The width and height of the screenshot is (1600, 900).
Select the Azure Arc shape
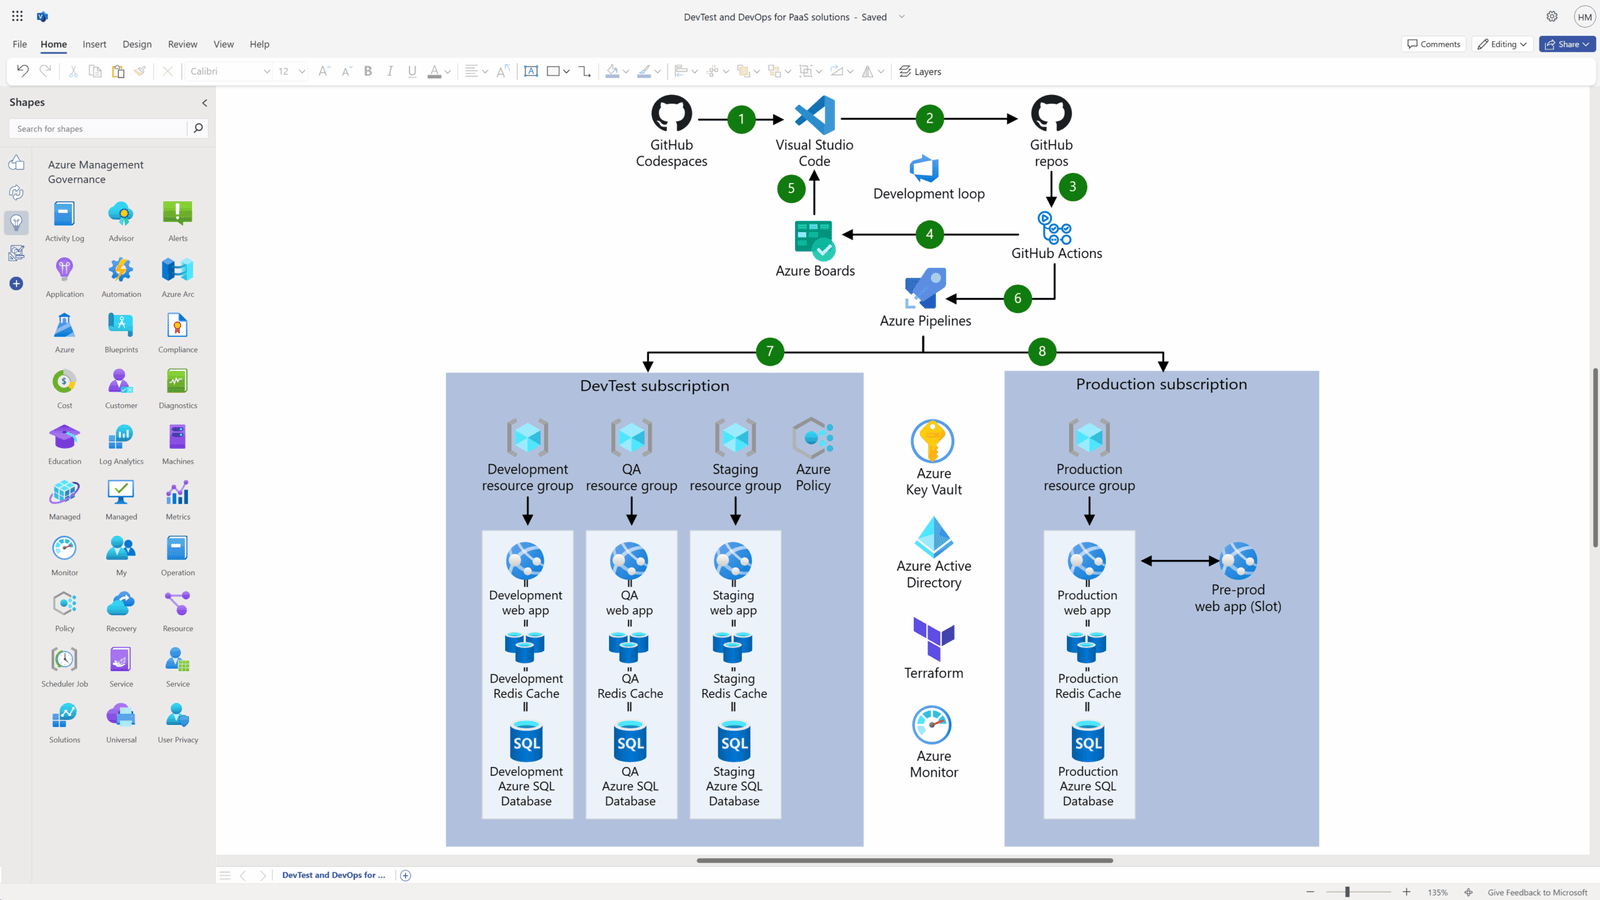pos(177,269)
